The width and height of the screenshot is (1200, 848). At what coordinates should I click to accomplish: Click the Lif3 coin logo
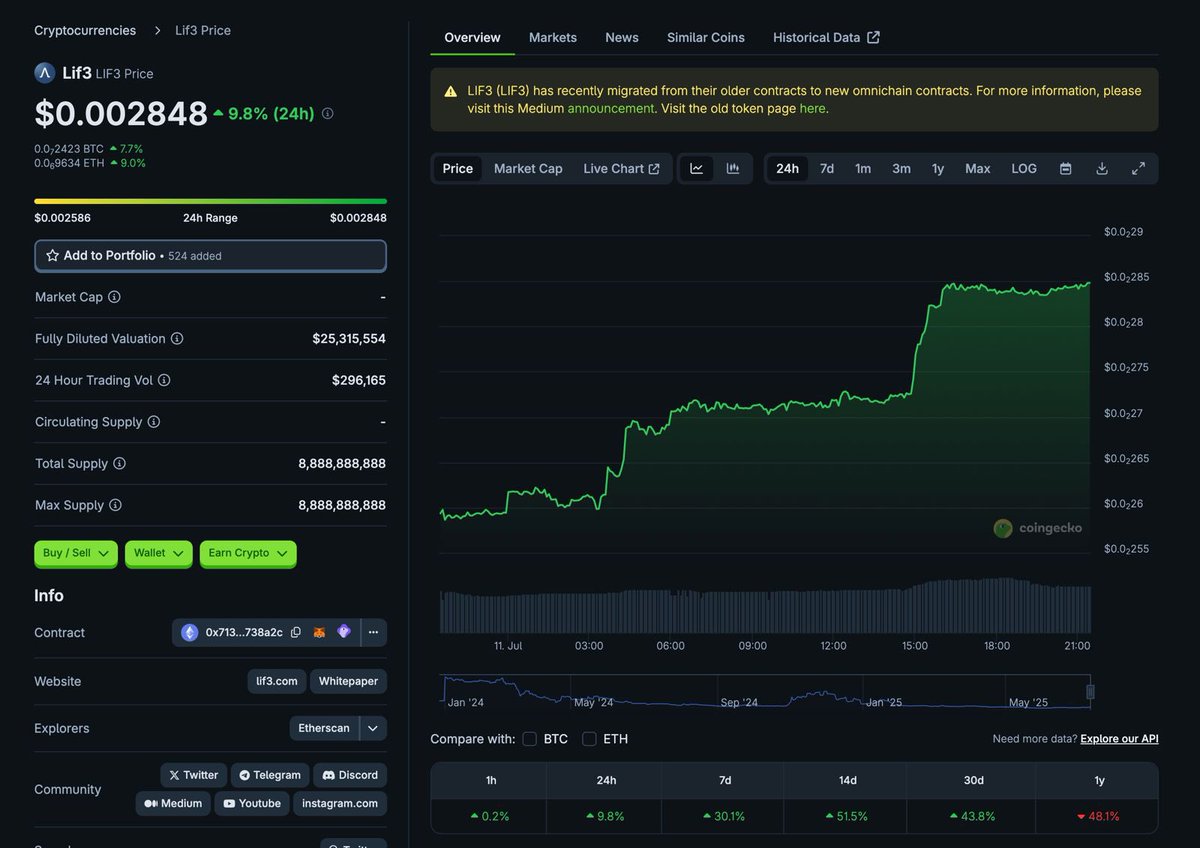(44, 72)
